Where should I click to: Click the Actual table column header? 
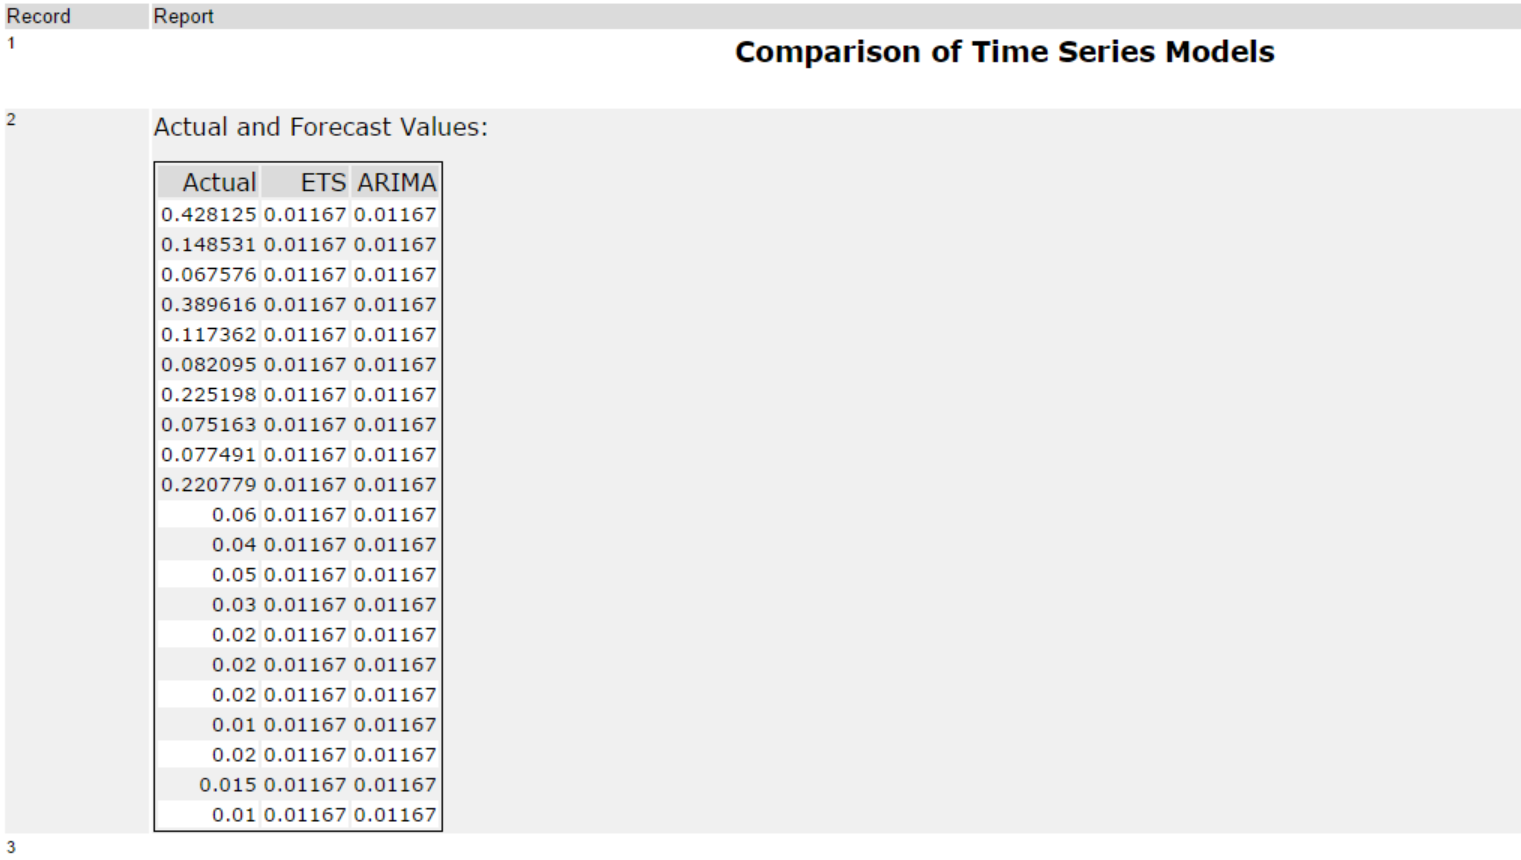(x=219, y=182)
